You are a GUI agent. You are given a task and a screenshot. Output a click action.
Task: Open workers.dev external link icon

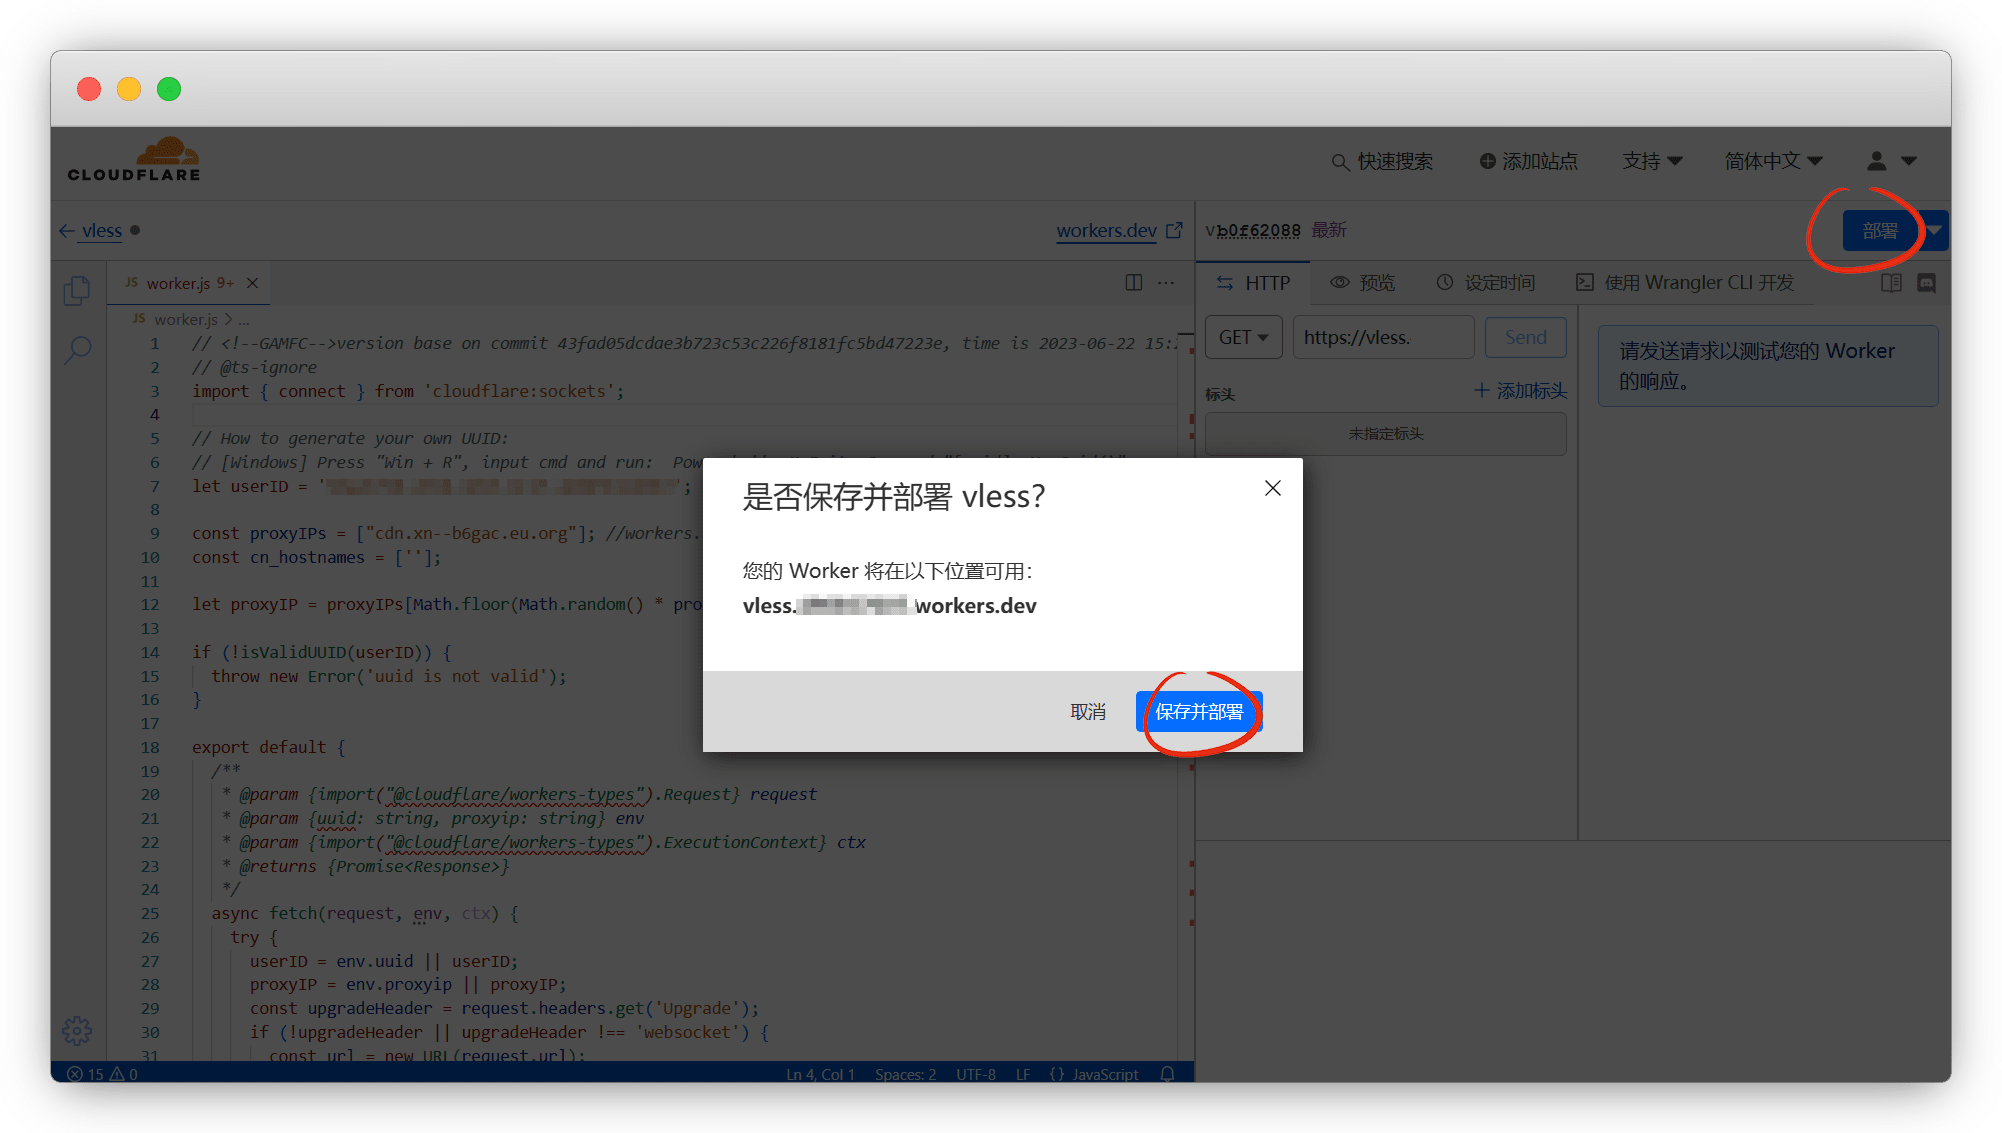point(1174,230)
